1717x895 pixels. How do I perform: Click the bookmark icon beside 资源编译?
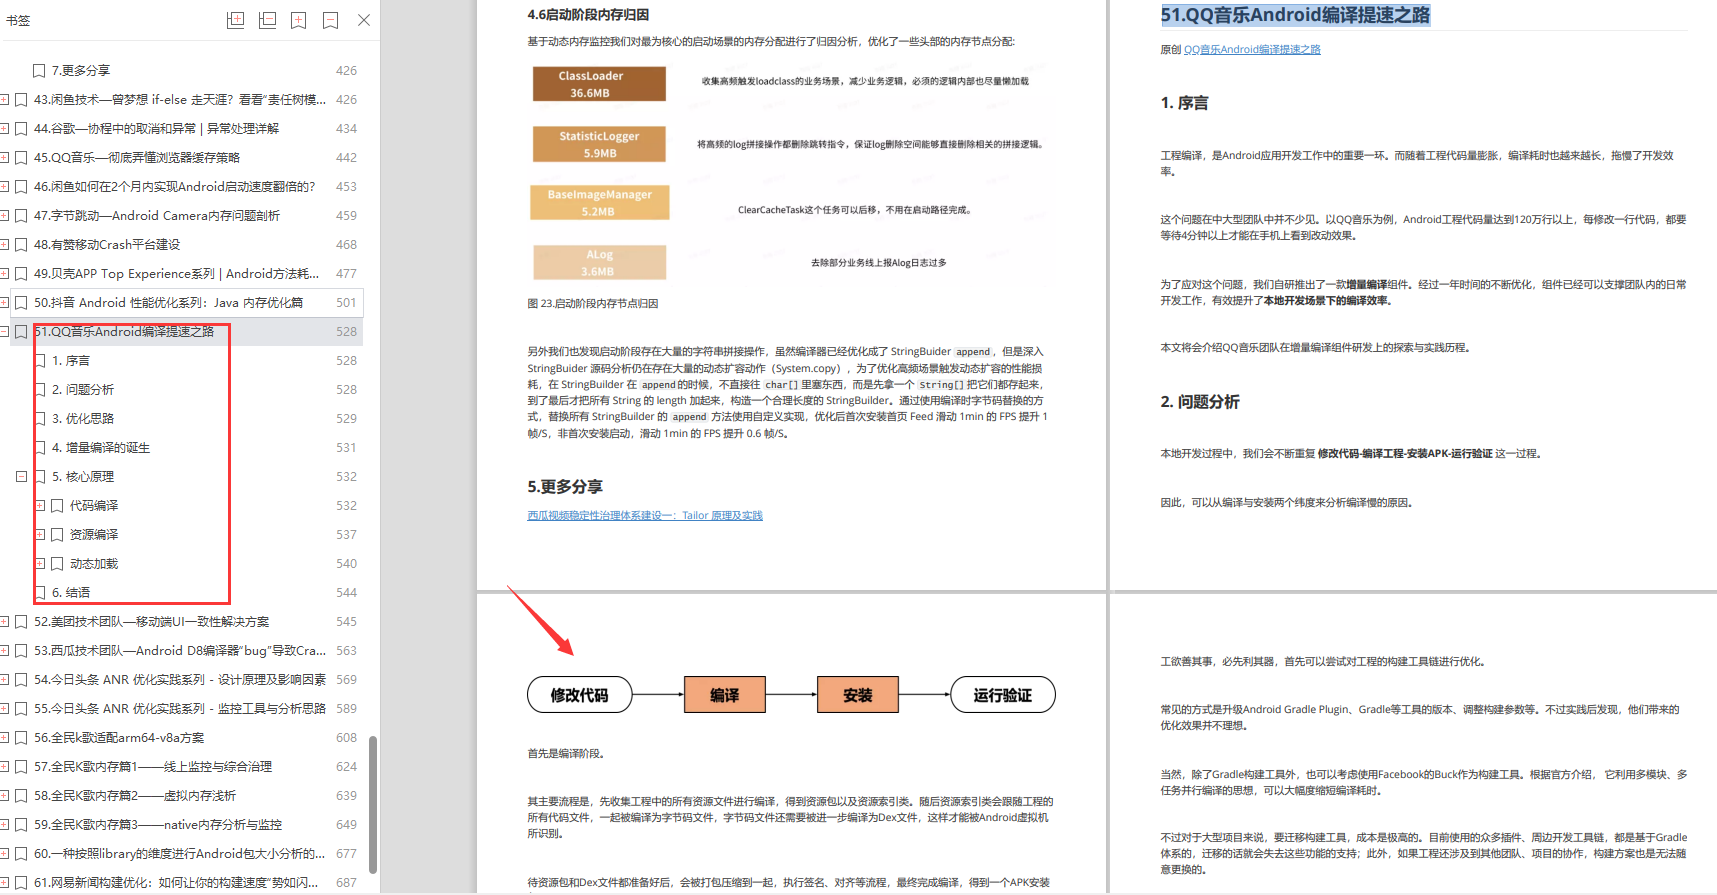coord(57,535)
